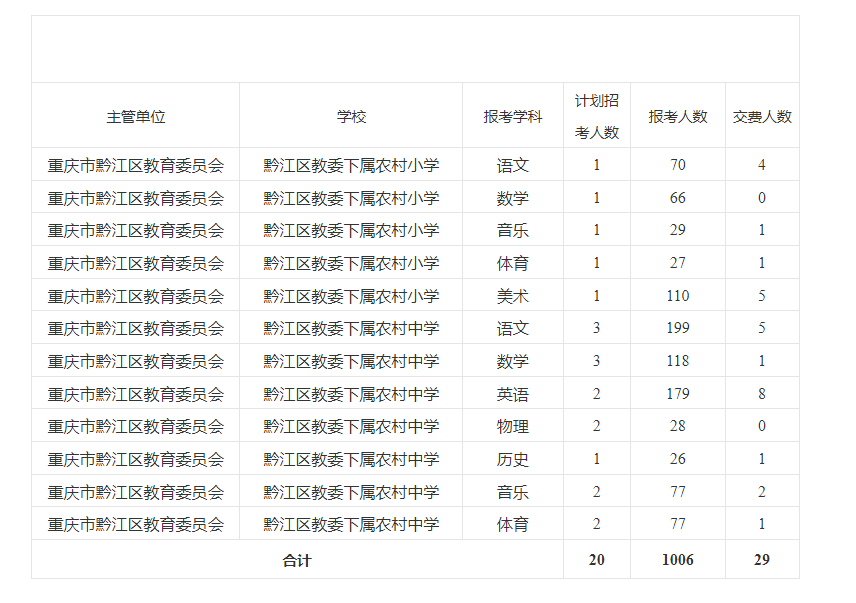The height and width of the screenshot is (603, 856).
Task: Click the total planned recruits value 20
Action: 596,560
